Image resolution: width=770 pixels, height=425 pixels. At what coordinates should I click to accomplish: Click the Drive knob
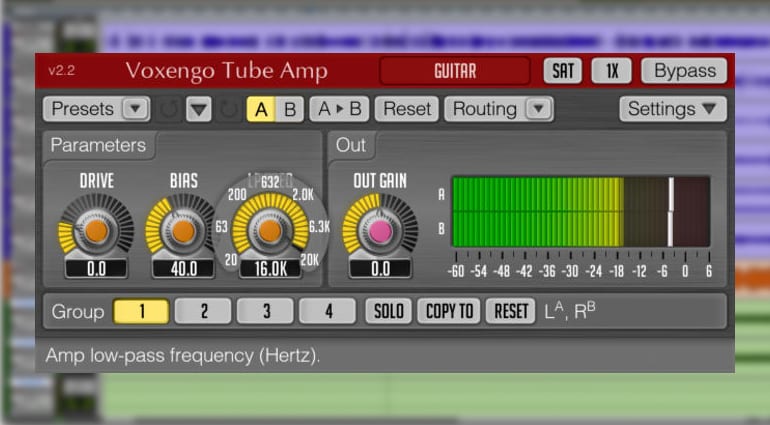(x=96, y=230)
